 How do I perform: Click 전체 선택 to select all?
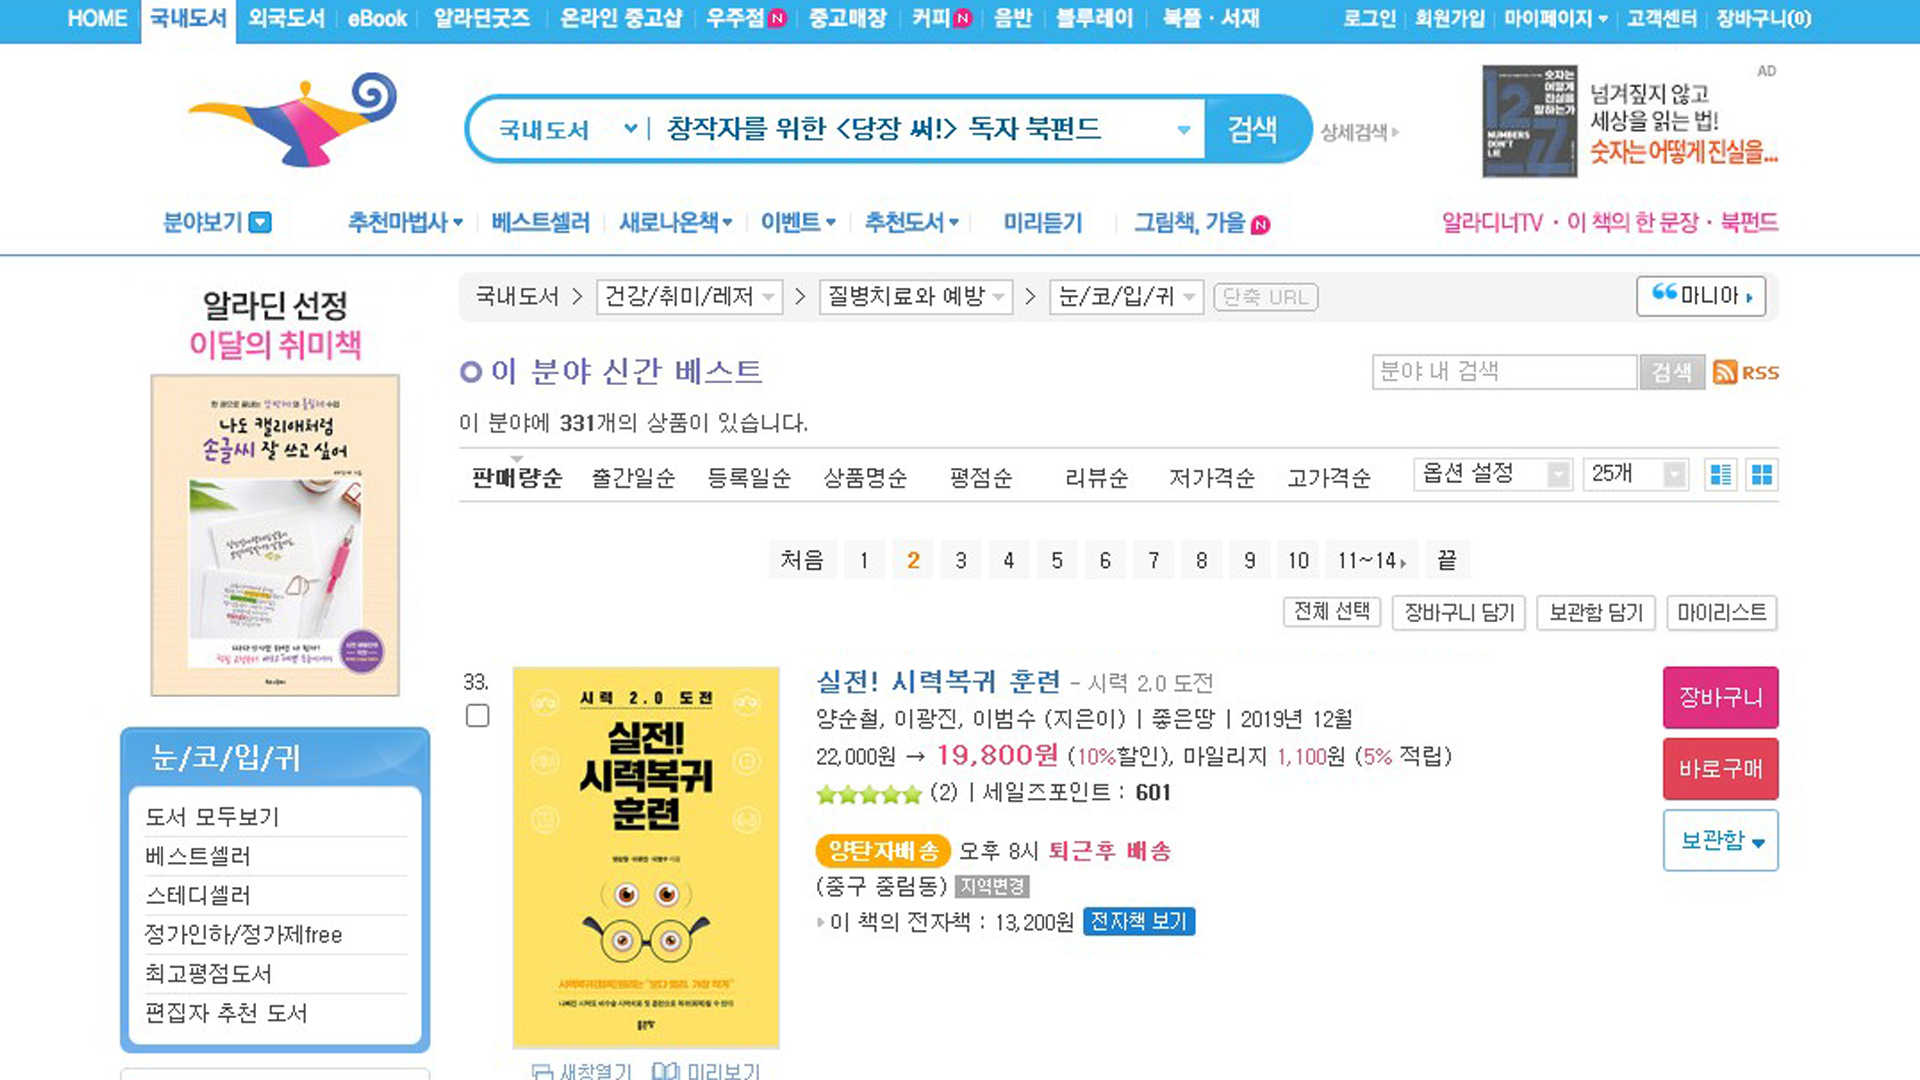click(x=1331, y=612)
